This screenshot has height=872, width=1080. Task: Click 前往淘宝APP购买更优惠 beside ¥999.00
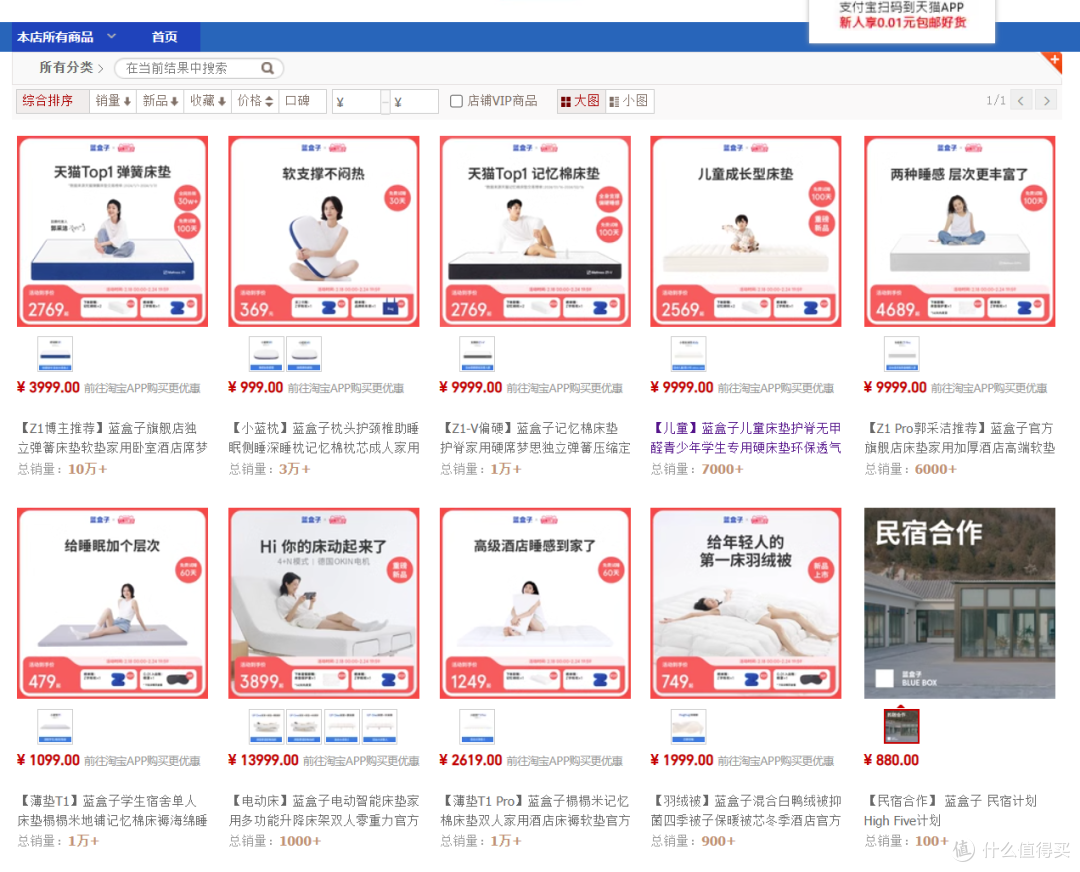pyautogui.click(x=346, y=388)
